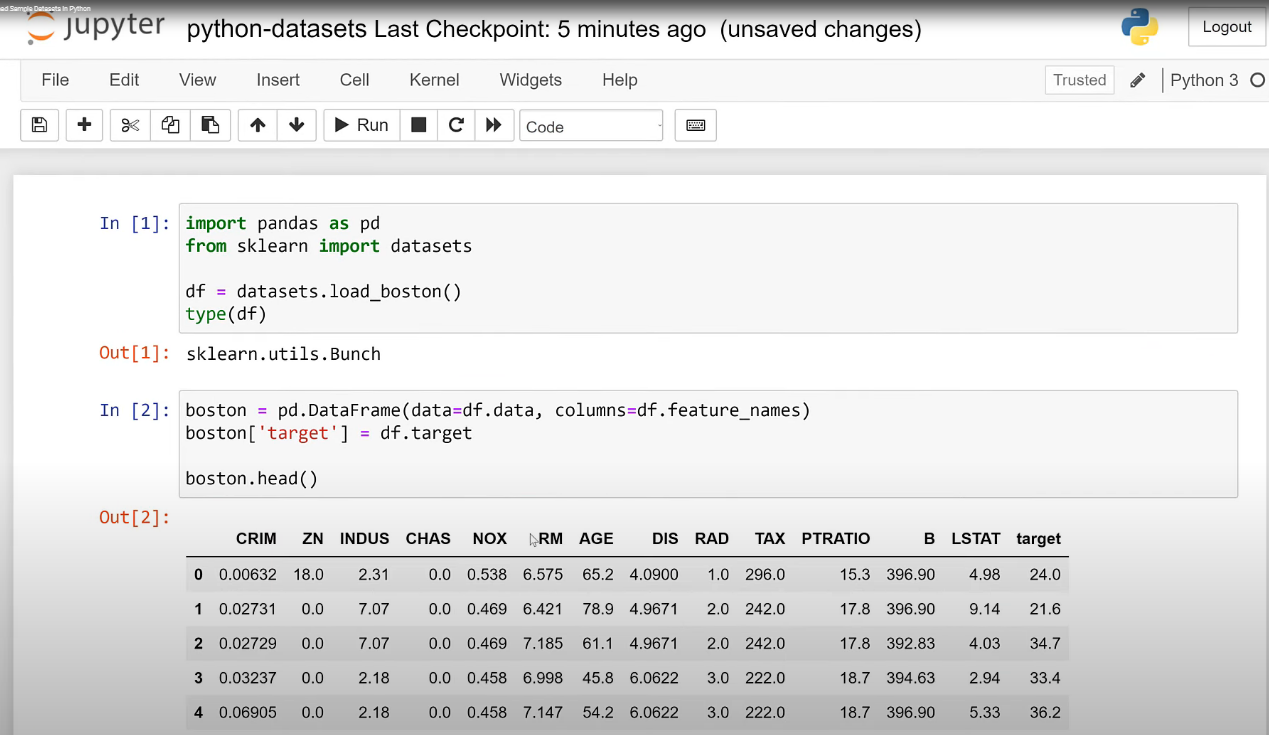Click the CHAS column header
Viewport: 1269px width, 735px height.
point(428,538)
